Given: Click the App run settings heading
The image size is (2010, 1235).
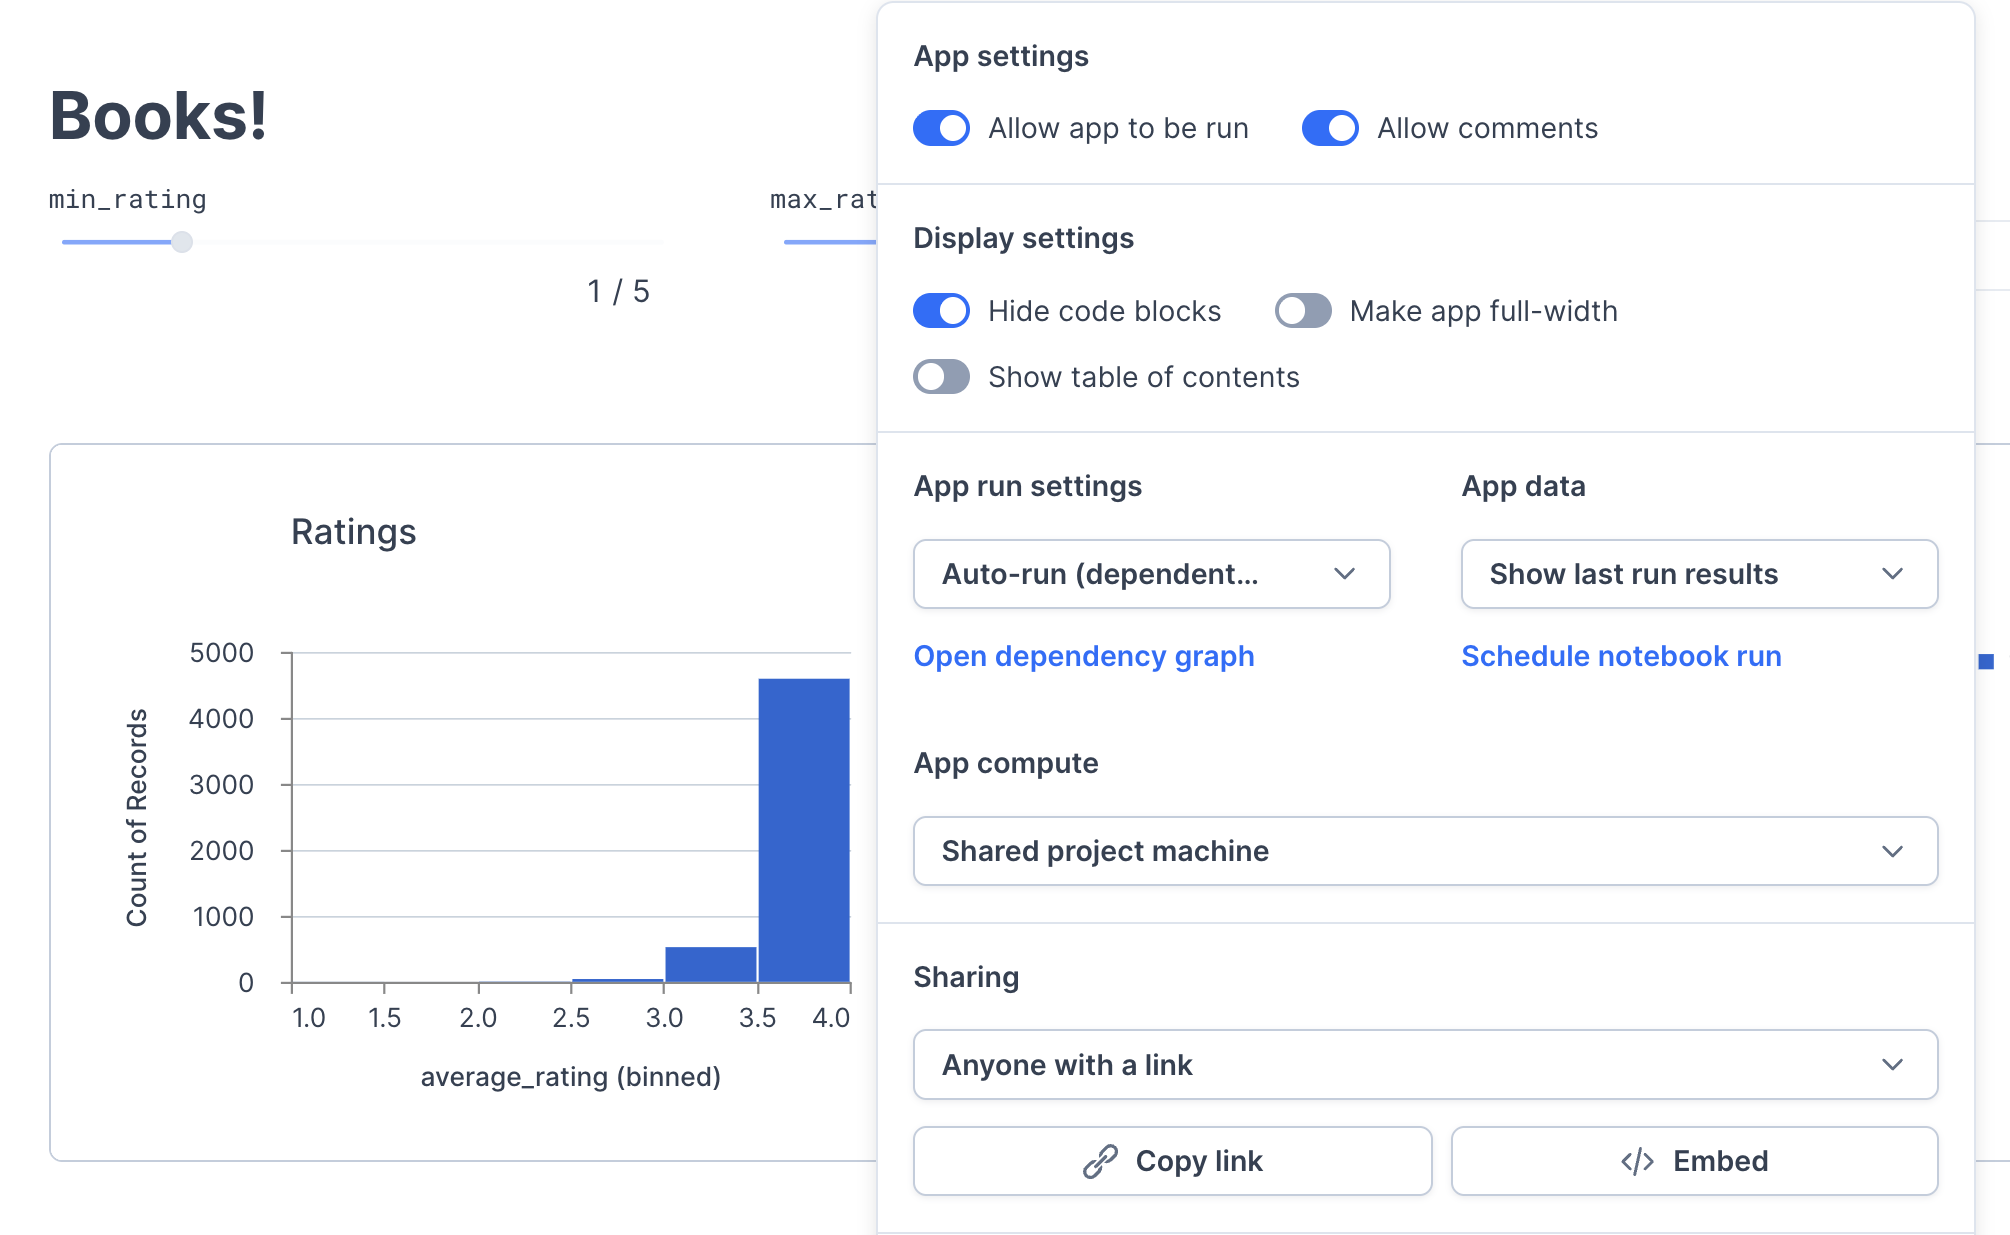Looking at the screenshot, I should pyautogui.click(x=1027, y=486).
